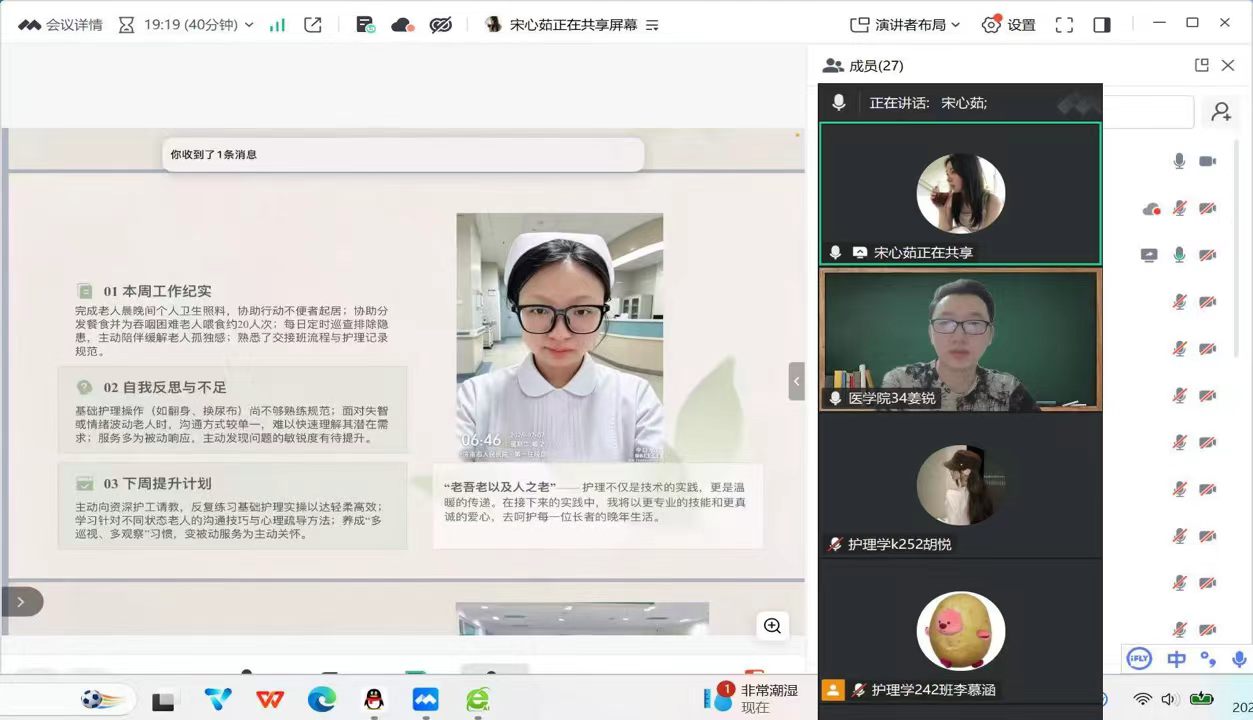Expand the hidden panel with the right-chevron button
The image size is (1253, 720).
tap(20, 601)
